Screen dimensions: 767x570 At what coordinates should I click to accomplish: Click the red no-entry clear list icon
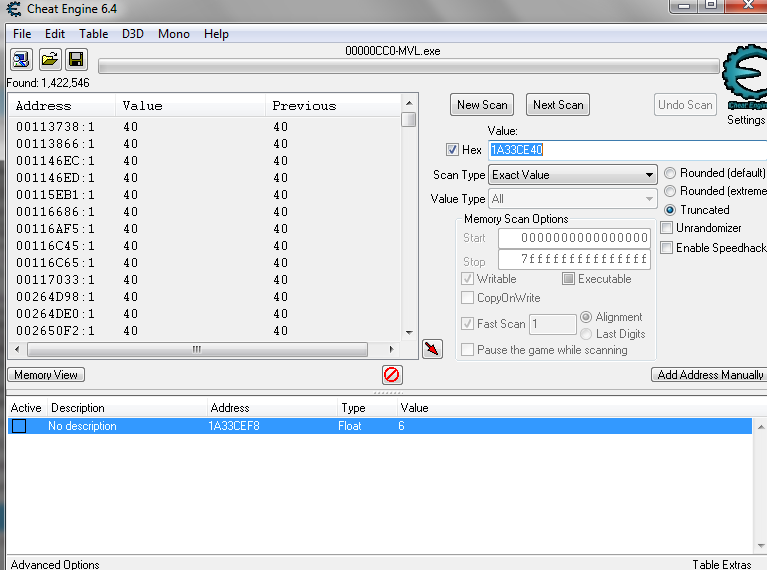point(392,375)
